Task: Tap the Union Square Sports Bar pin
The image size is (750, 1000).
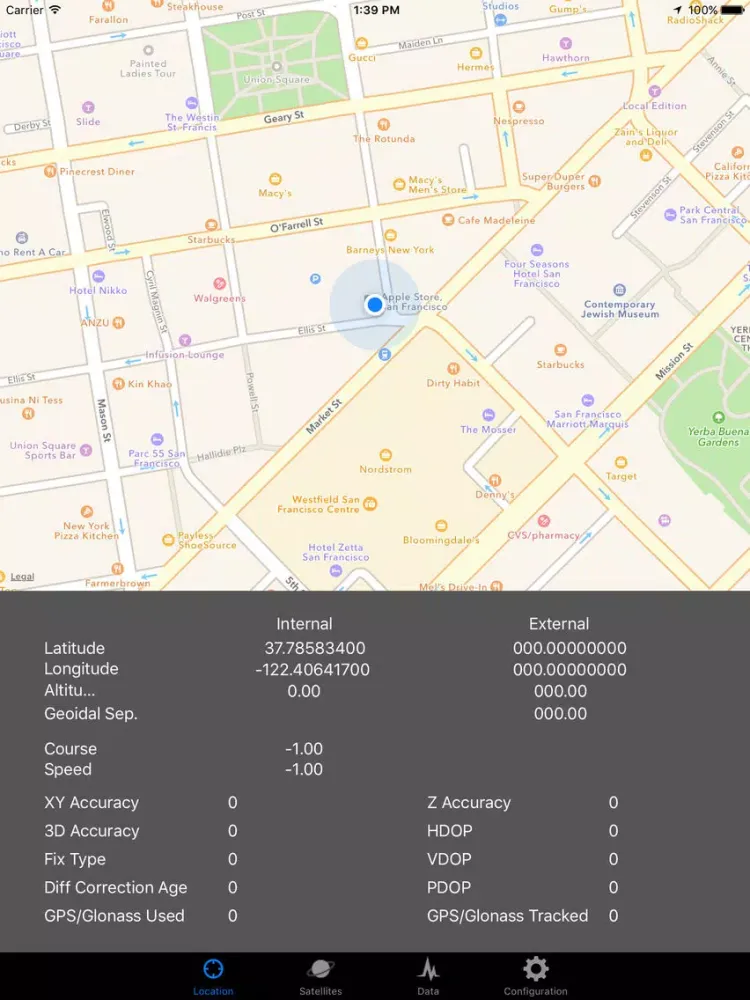Action: 85,450
